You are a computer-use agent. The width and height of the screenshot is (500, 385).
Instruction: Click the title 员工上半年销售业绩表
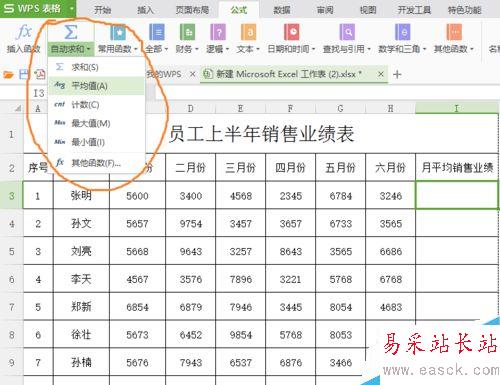point(261,134)
